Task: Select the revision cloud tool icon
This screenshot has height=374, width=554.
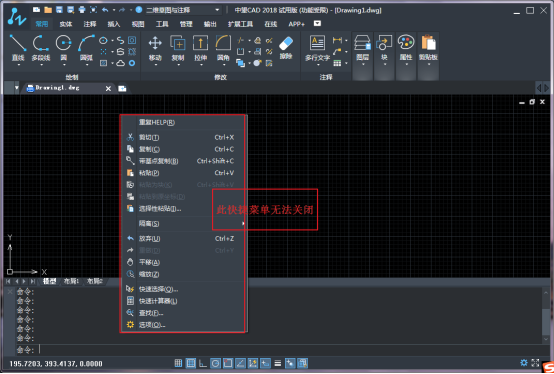Action: click(121, 63)
